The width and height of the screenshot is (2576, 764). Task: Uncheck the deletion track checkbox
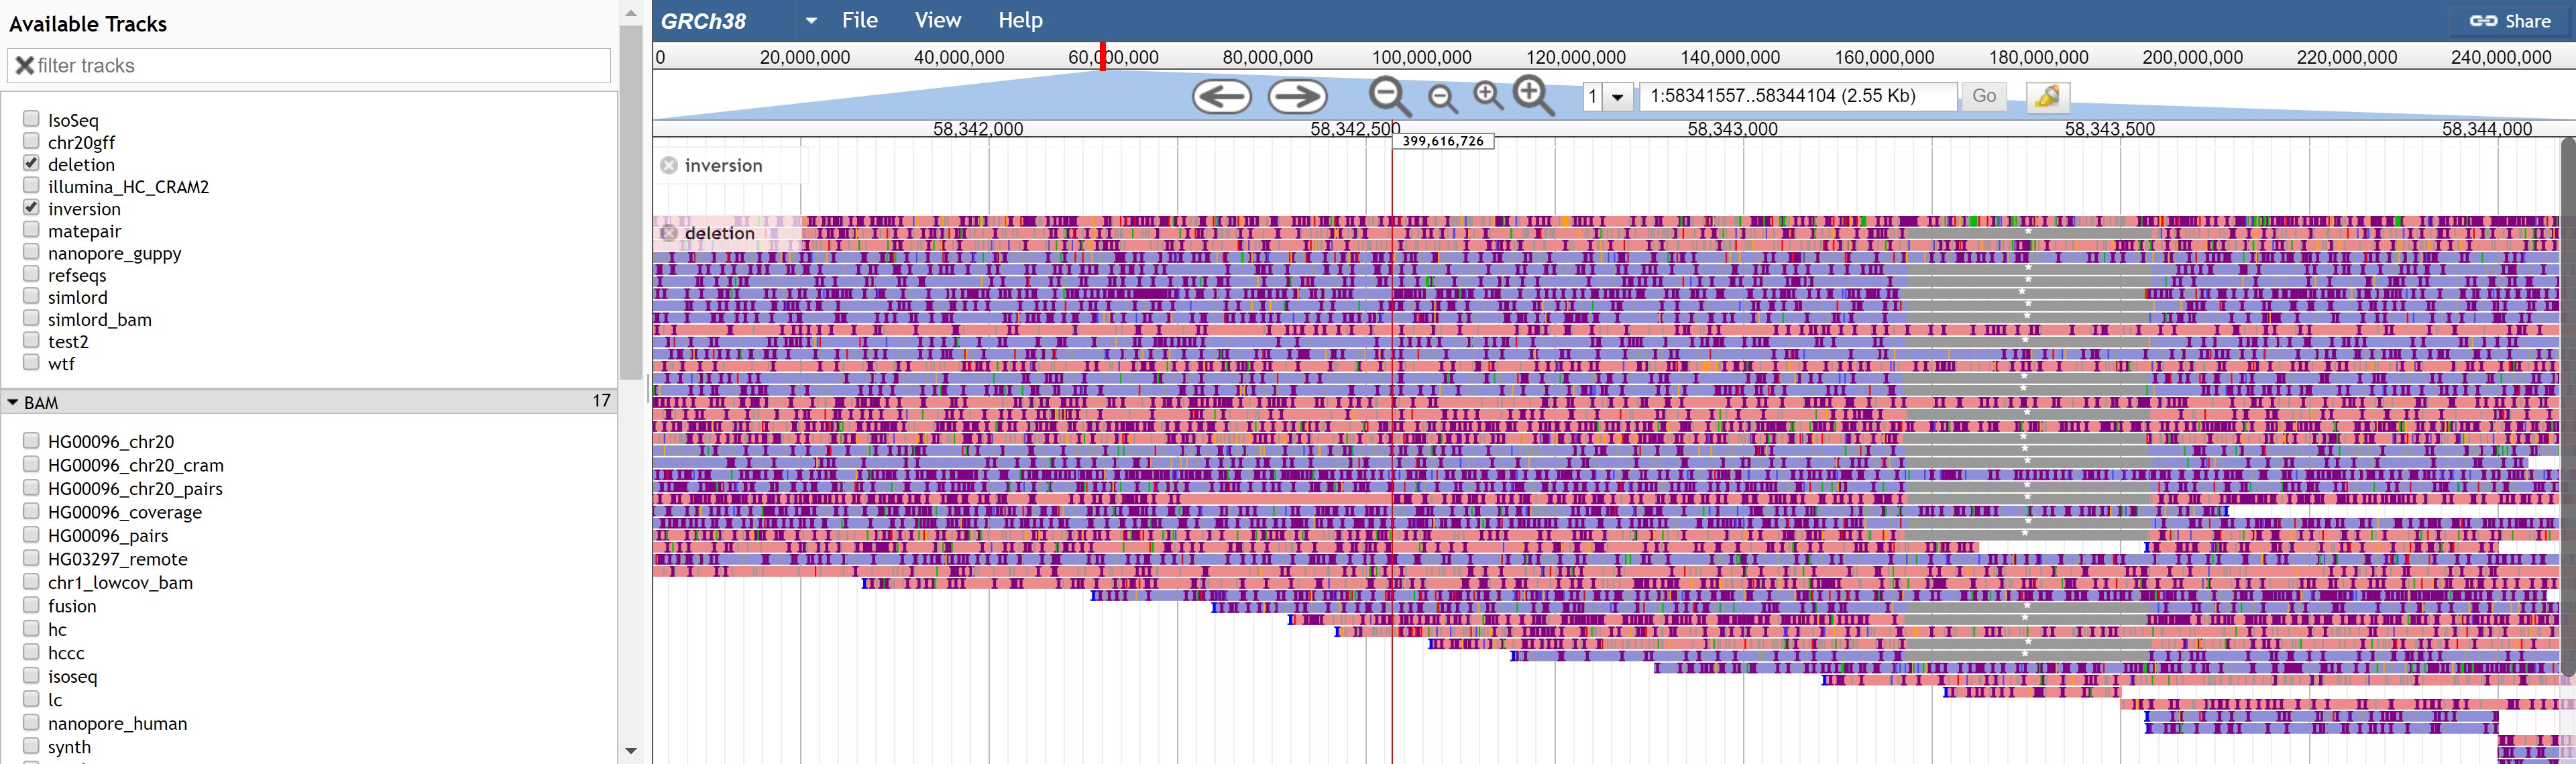click(31, 163)
